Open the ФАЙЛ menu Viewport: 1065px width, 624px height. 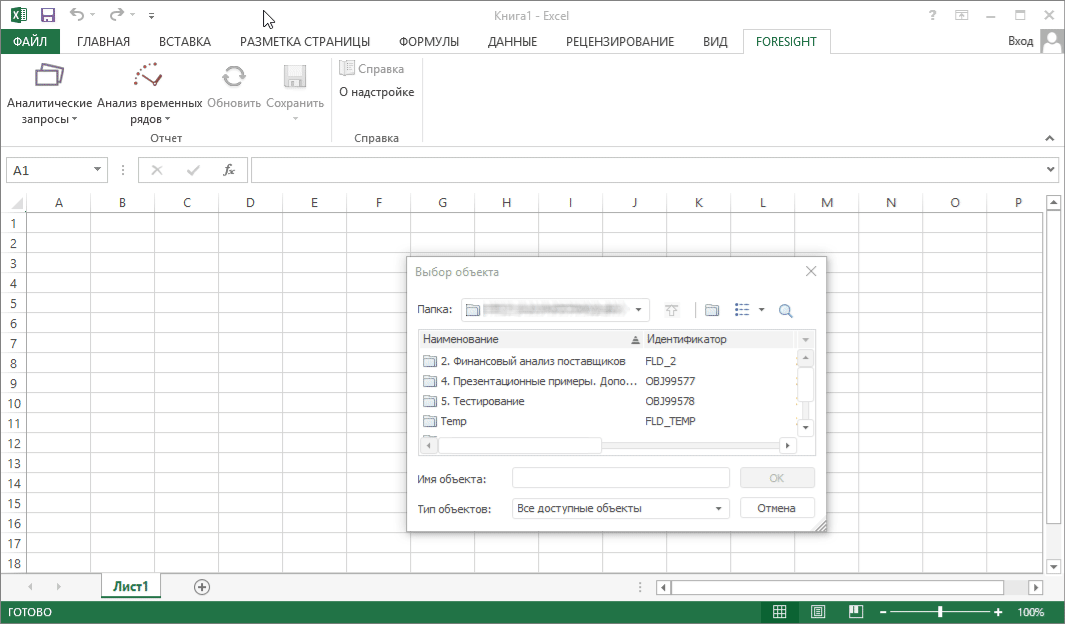[30, 41]
